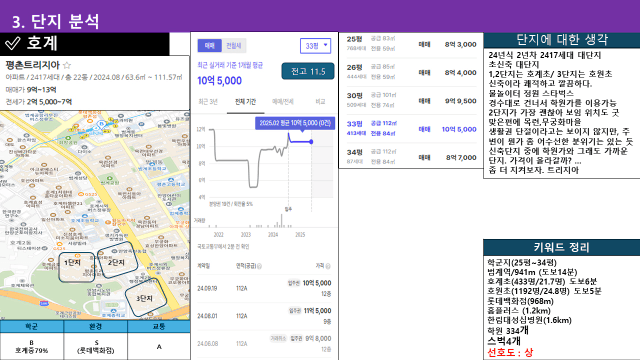Select the 34평 listing row
Viewport: 640px width, 360px height.
tap(411, 157)
